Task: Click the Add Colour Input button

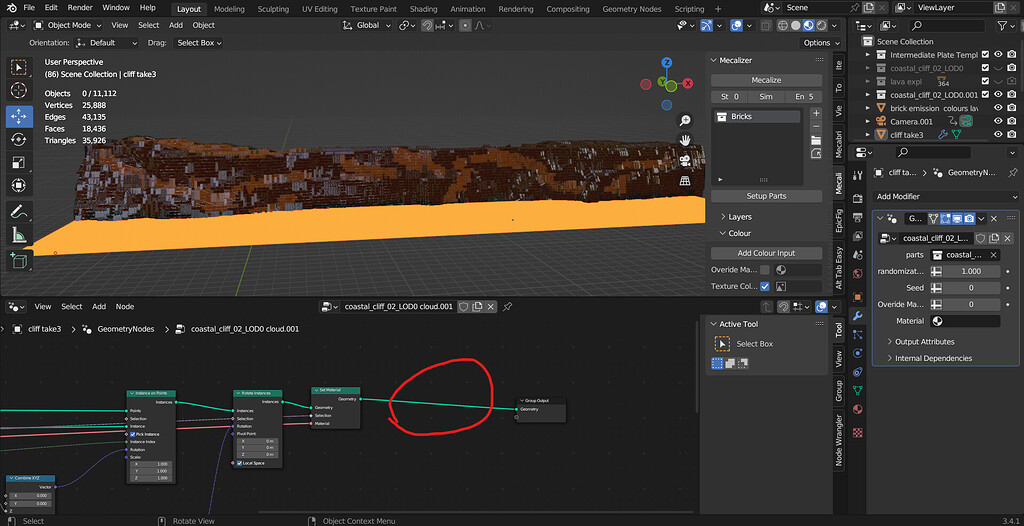Action: coord(766,253)
